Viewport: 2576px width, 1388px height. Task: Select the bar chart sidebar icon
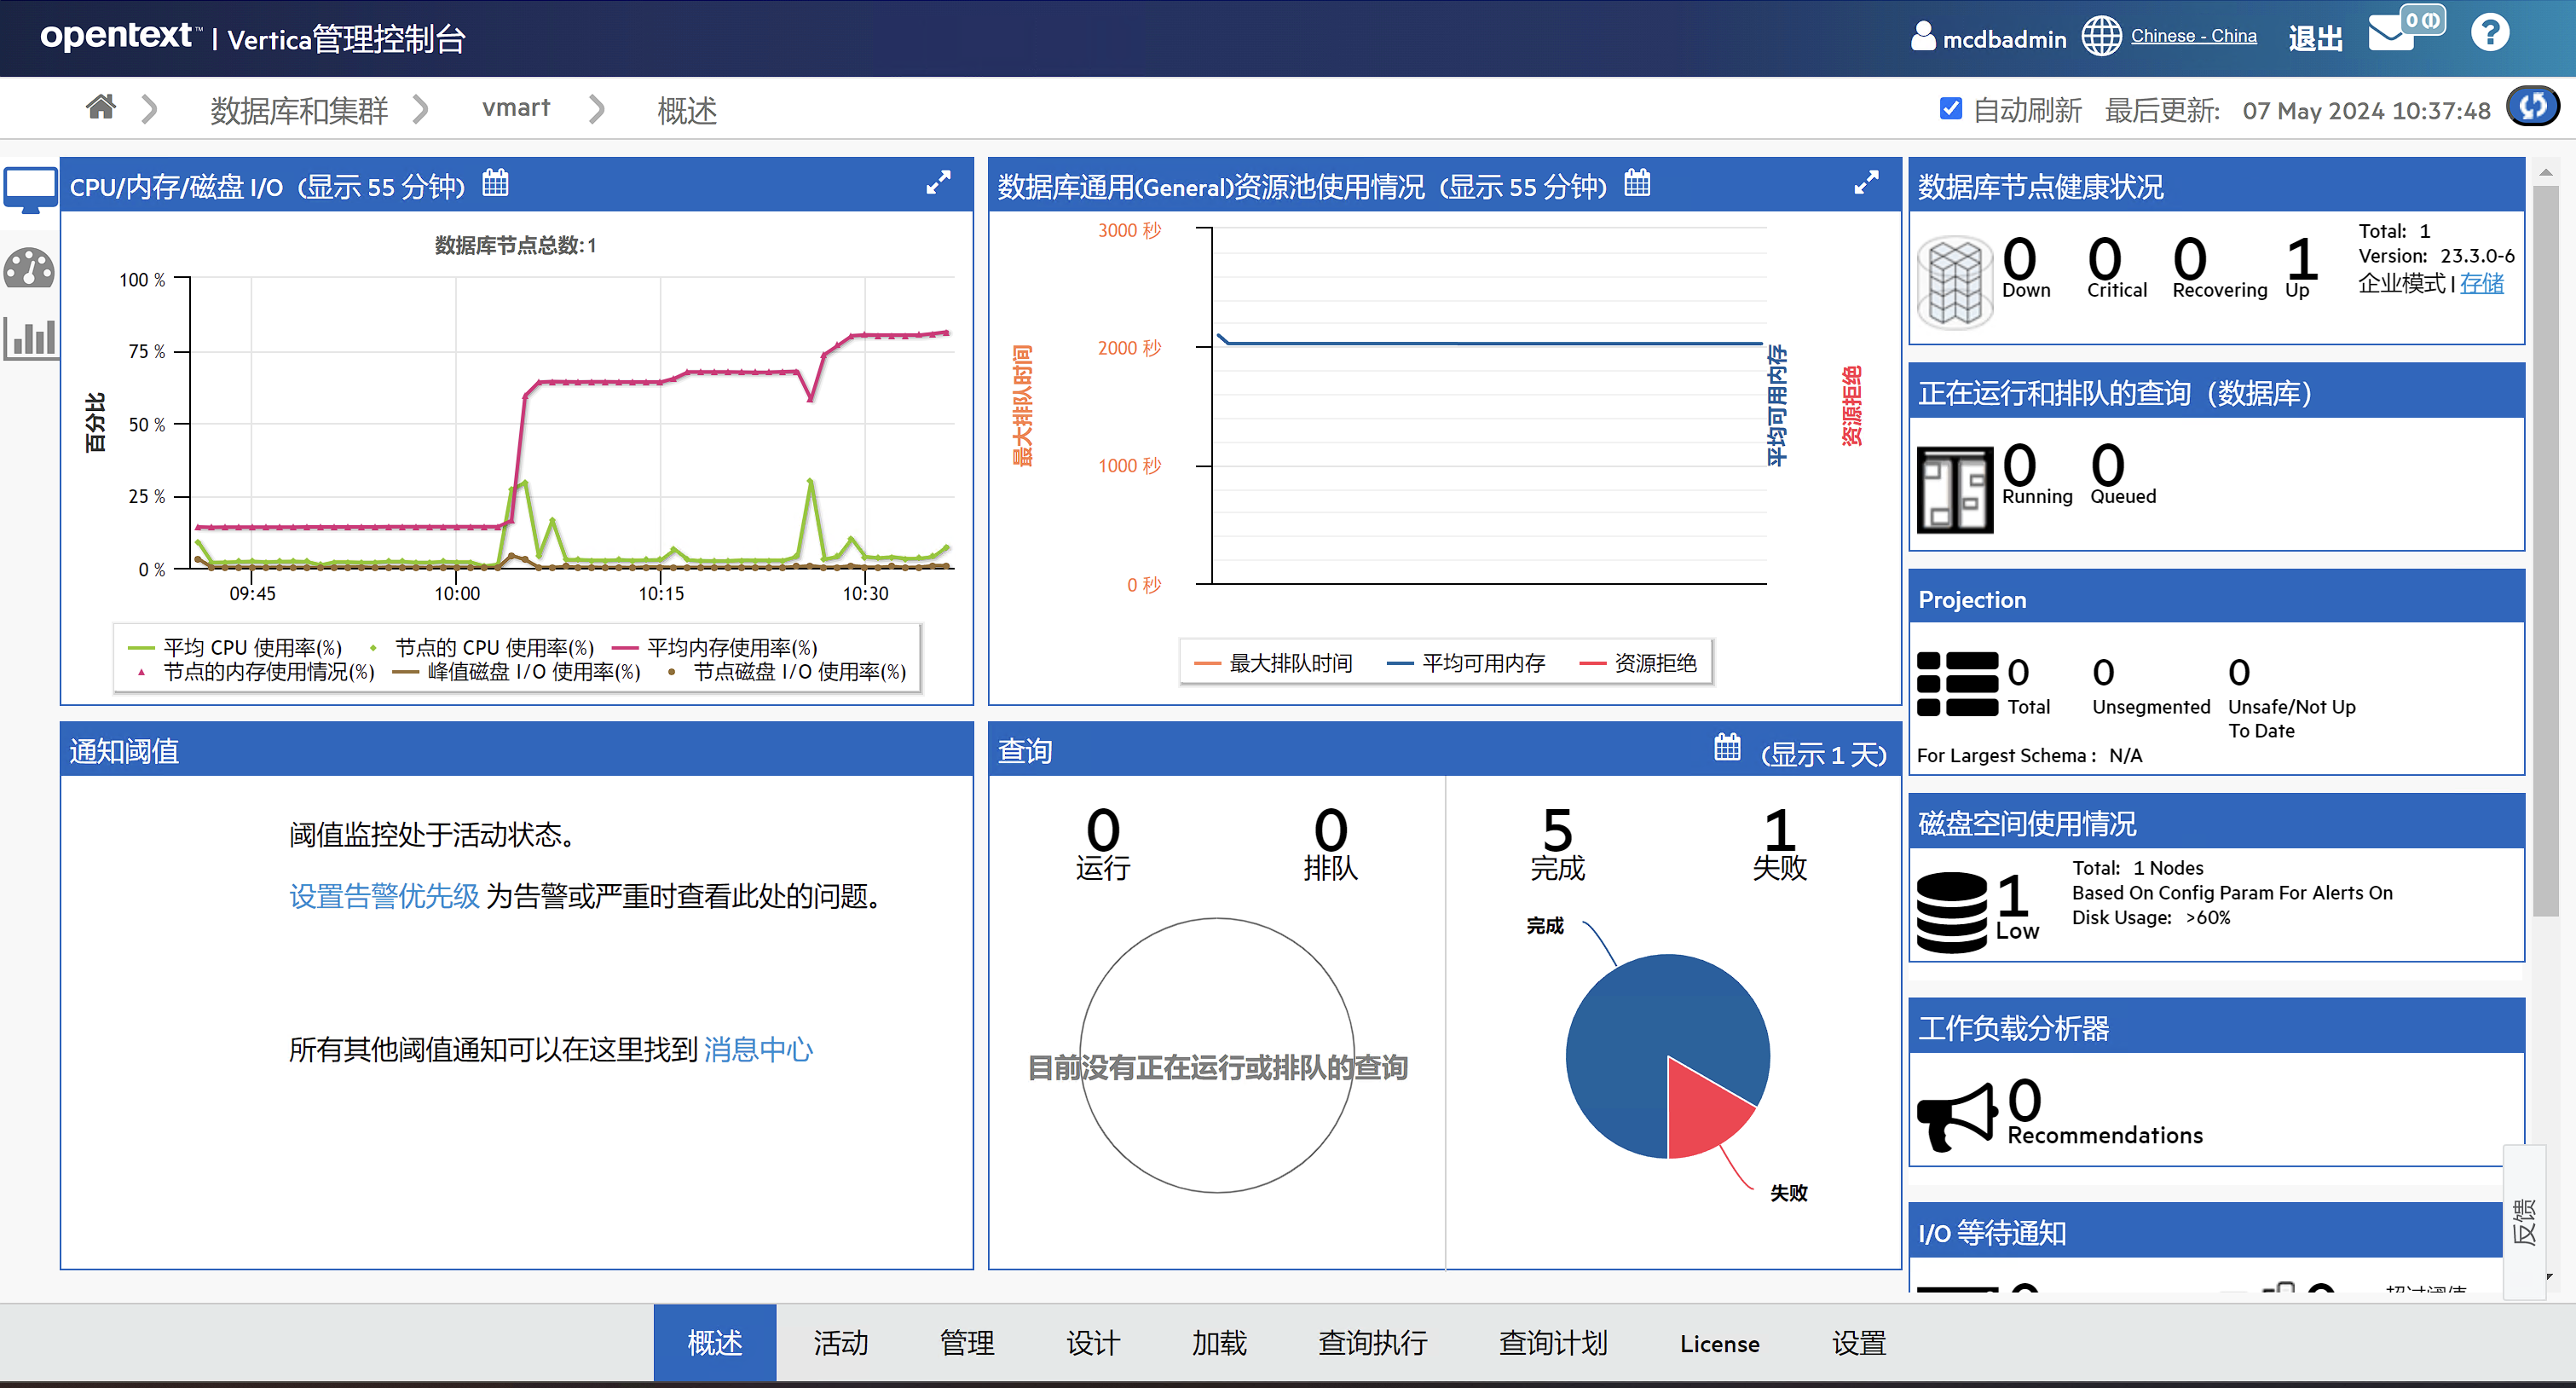click(30, 338)
